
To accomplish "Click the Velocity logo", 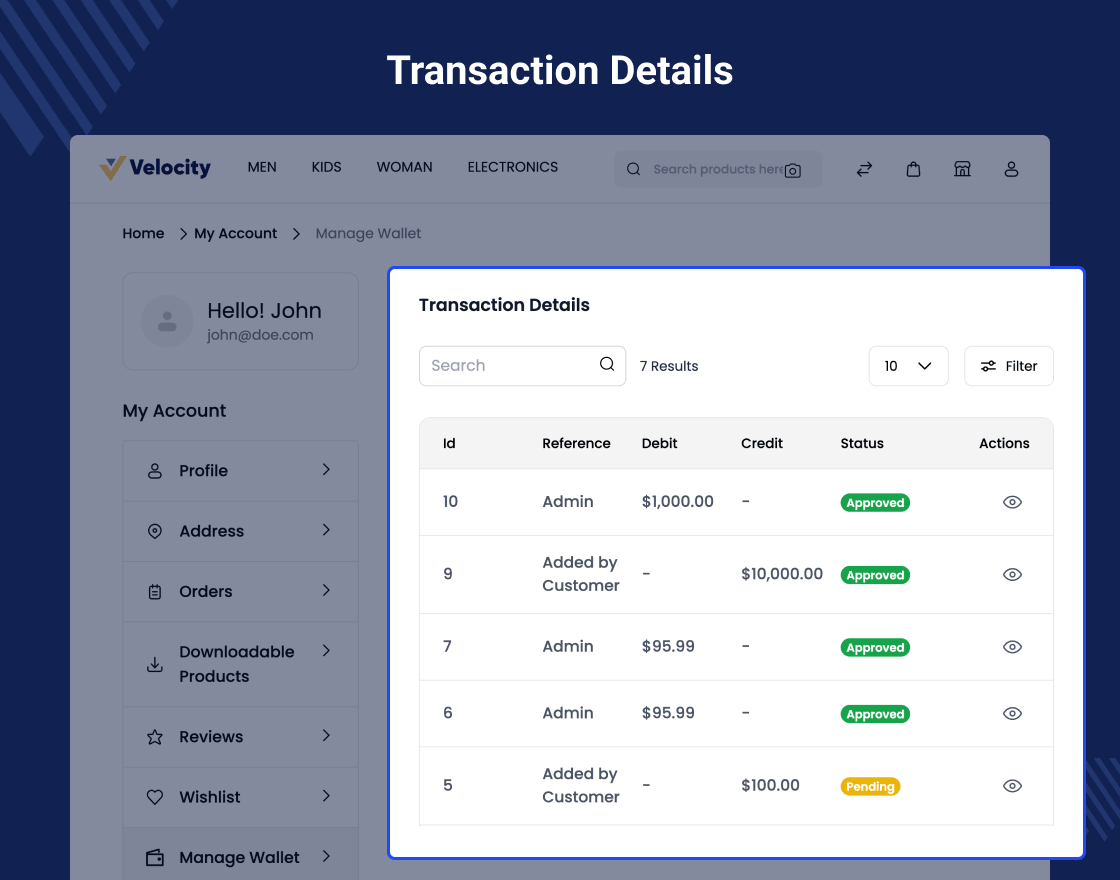I will (155, 168).
